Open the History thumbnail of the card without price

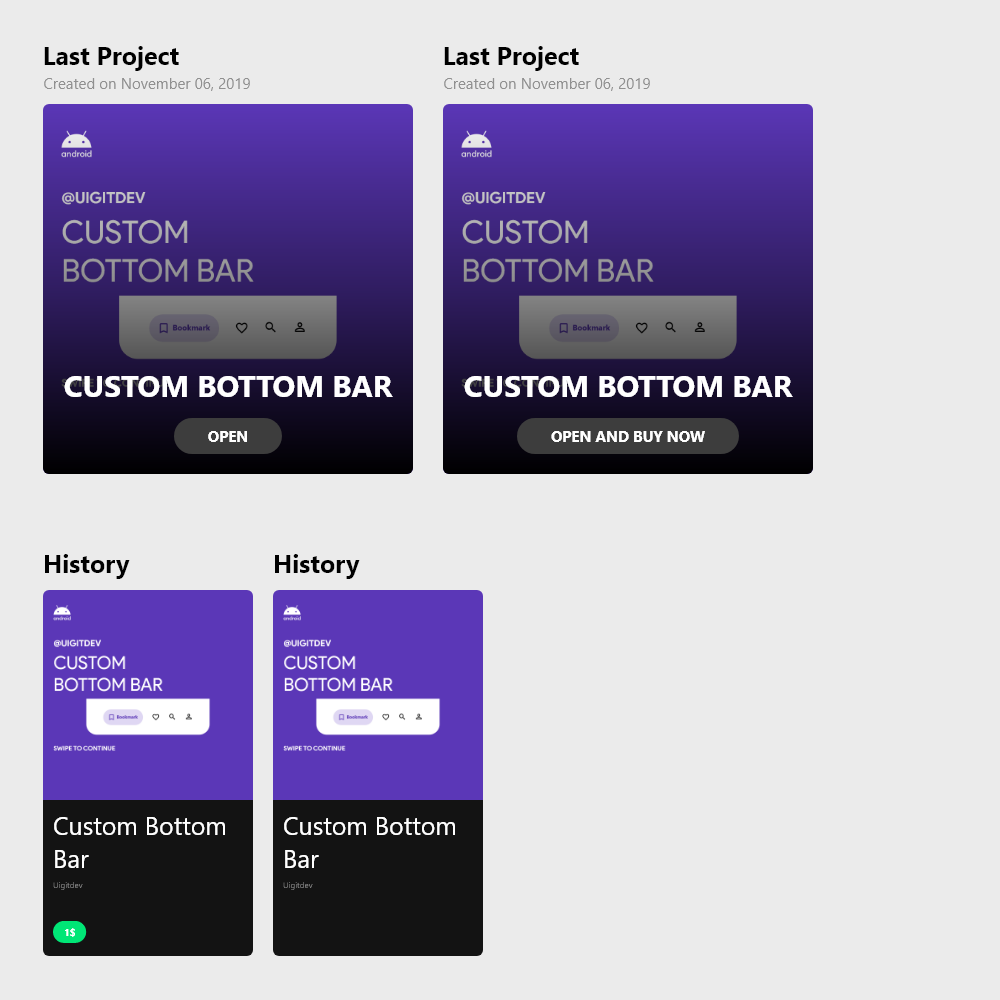tap(378, 695)
